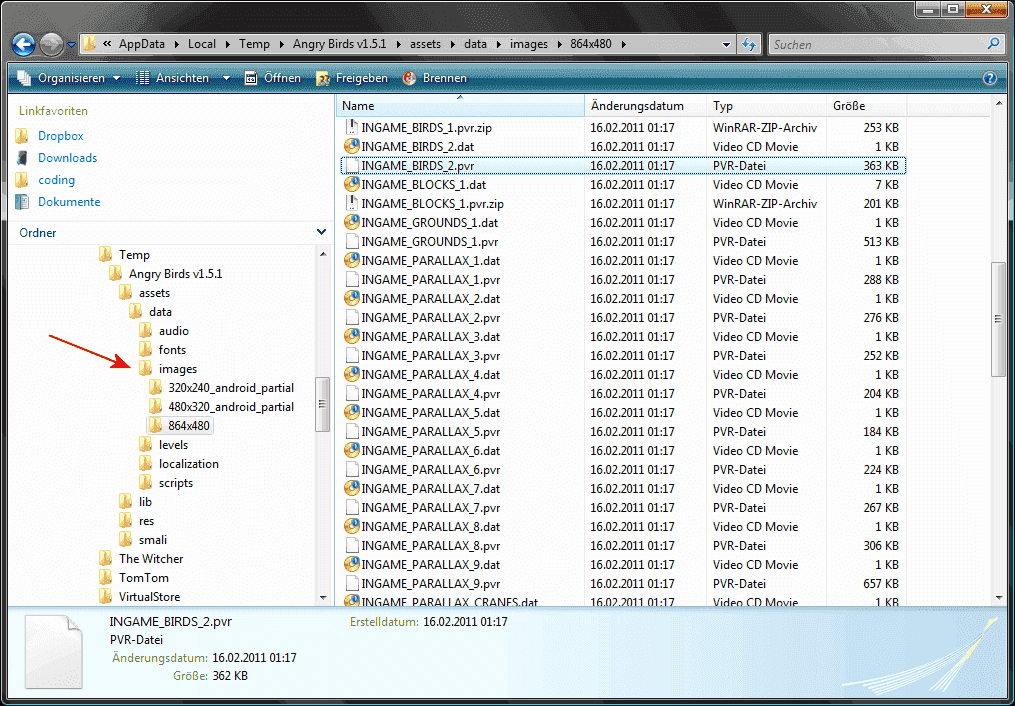The width and height of the screenshot is (1015, 706).
Task: Select the Temp folder in tree
Action: click(x=134, y=255)
